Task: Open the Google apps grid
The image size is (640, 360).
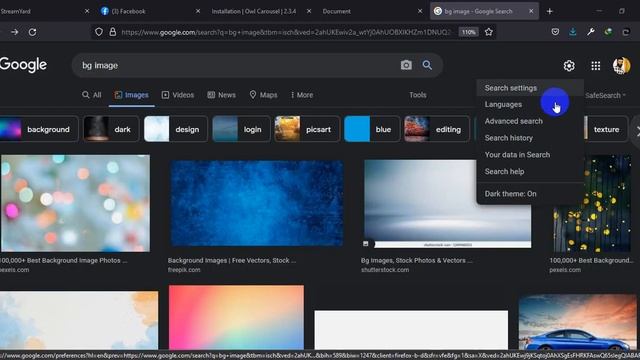Action: click(x=596, y=66)
